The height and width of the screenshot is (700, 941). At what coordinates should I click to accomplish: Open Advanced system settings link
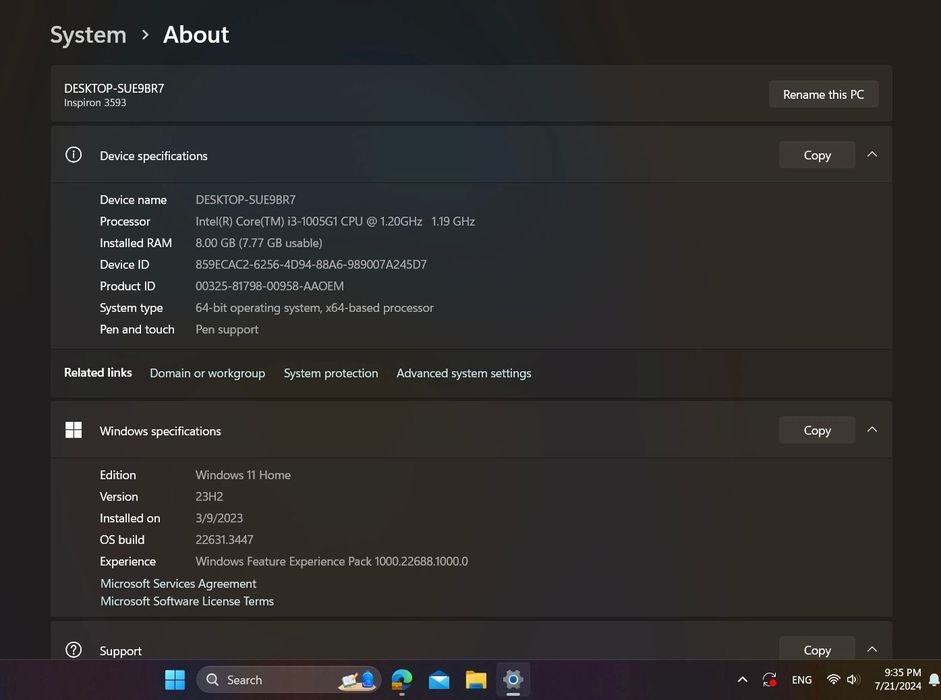pyautogui.click(x=463, y=373)
